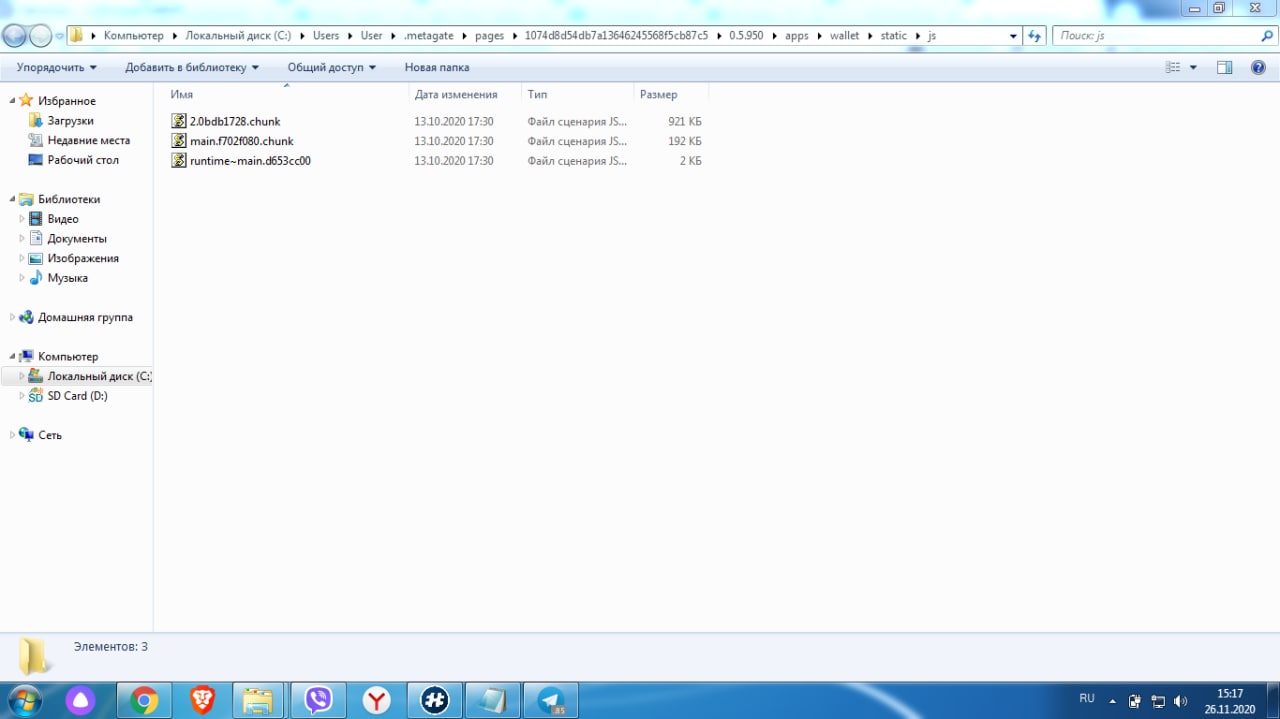The height and width of the screenshot is (719, 1280).
Task: Refresh the folder next to the address bar
Action: pos(1036,35)
